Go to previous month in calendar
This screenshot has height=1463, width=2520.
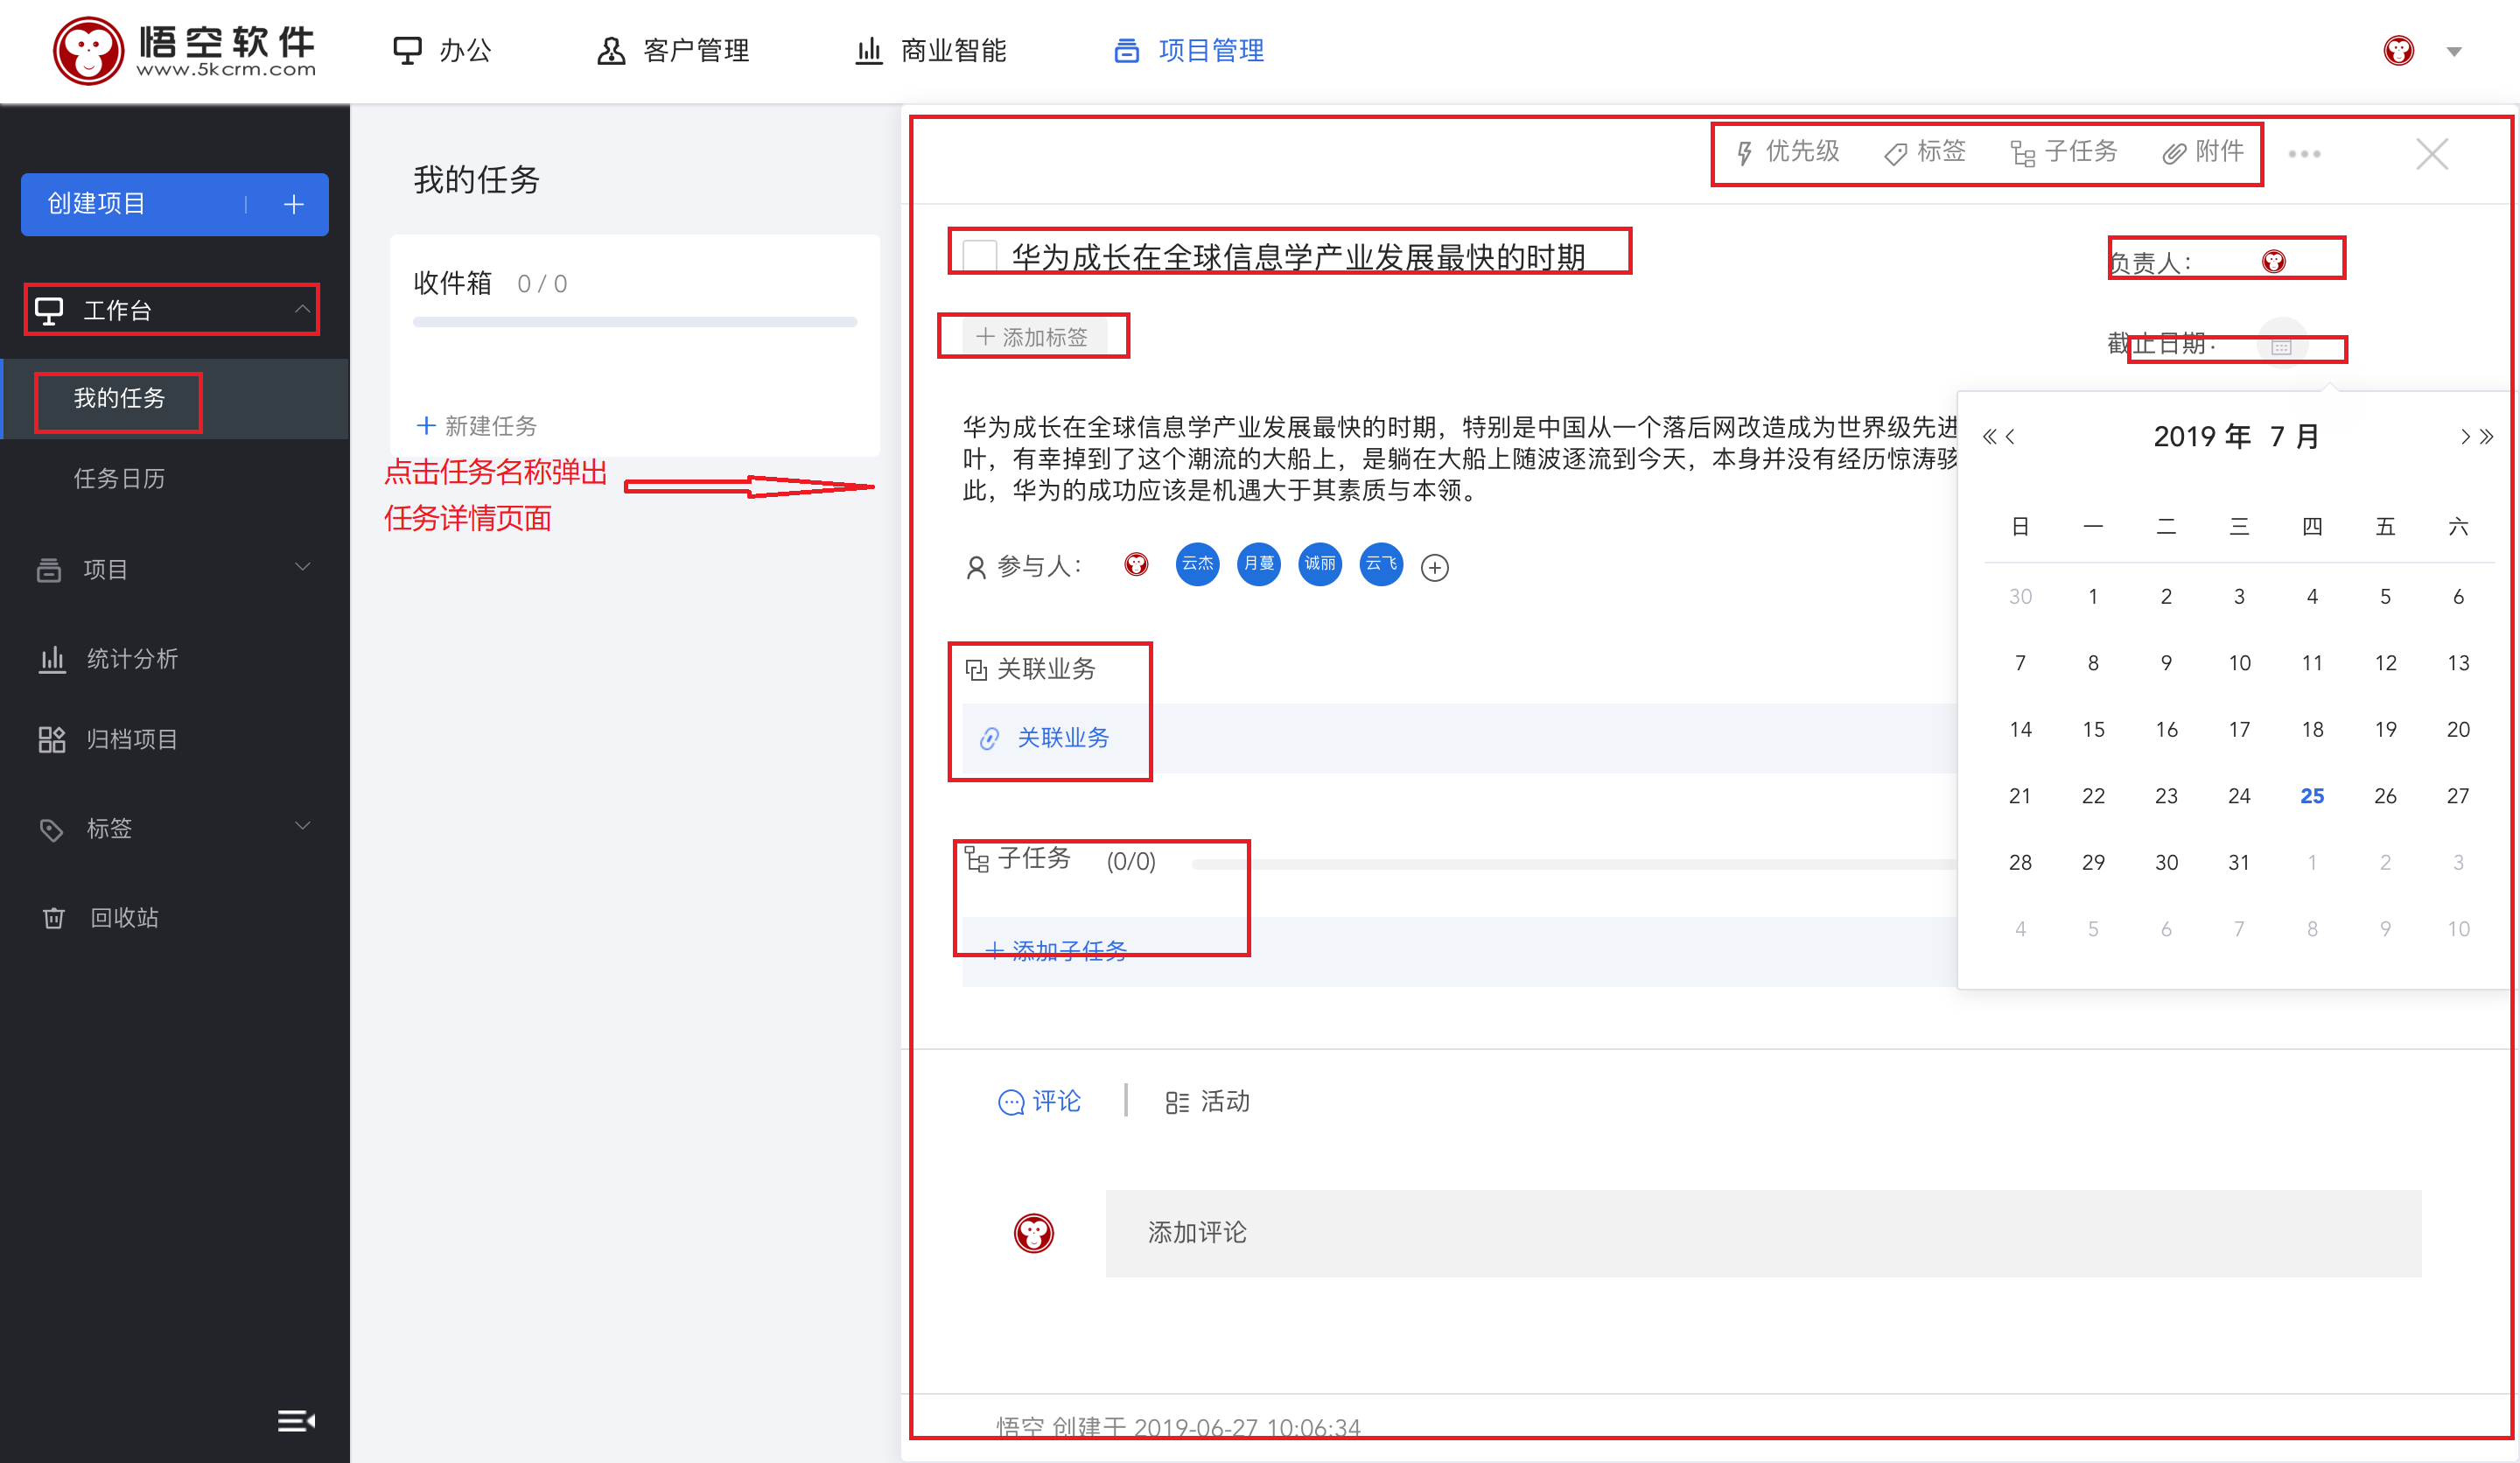pos(2010,437)
